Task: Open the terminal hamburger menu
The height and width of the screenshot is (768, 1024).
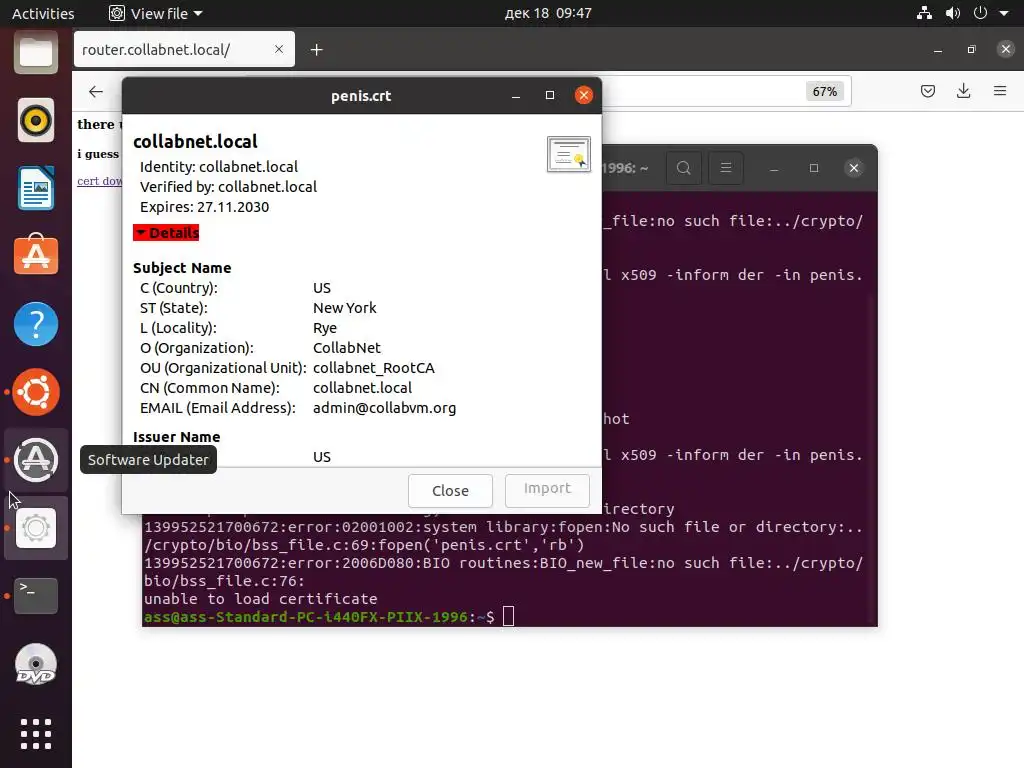Action: point(726,168)
